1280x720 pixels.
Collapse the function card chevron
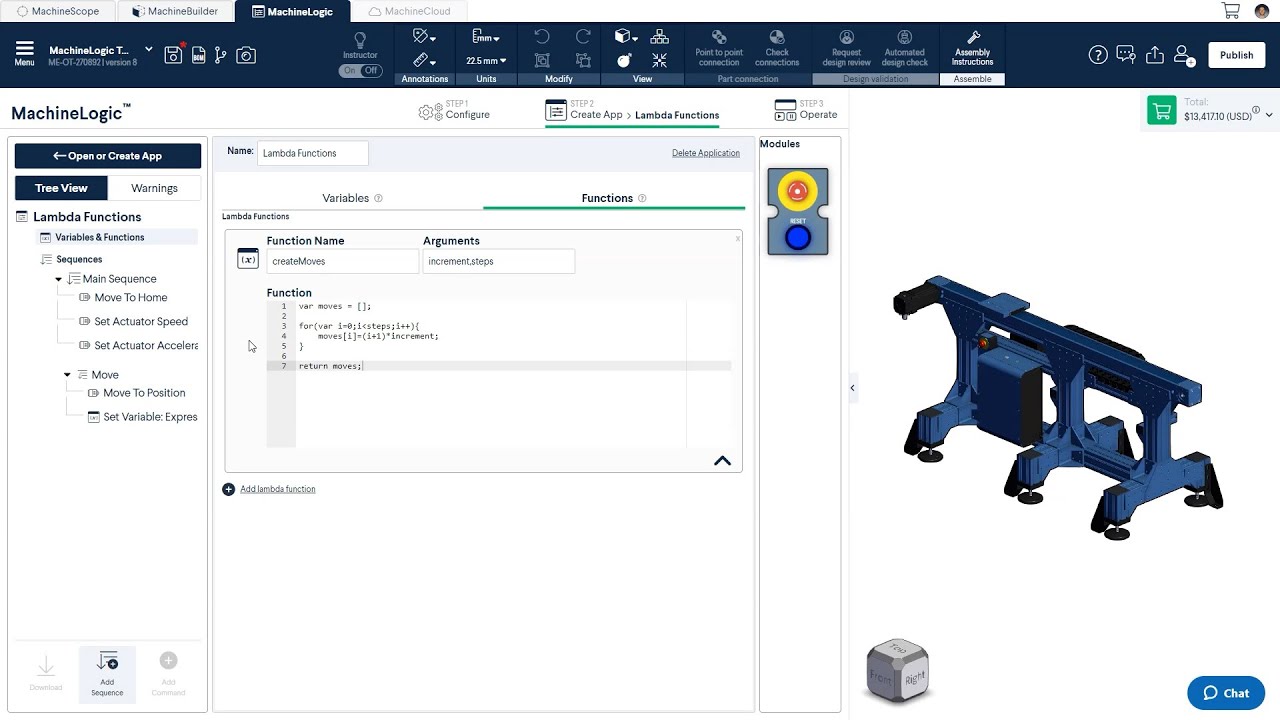tap(722, 461)
